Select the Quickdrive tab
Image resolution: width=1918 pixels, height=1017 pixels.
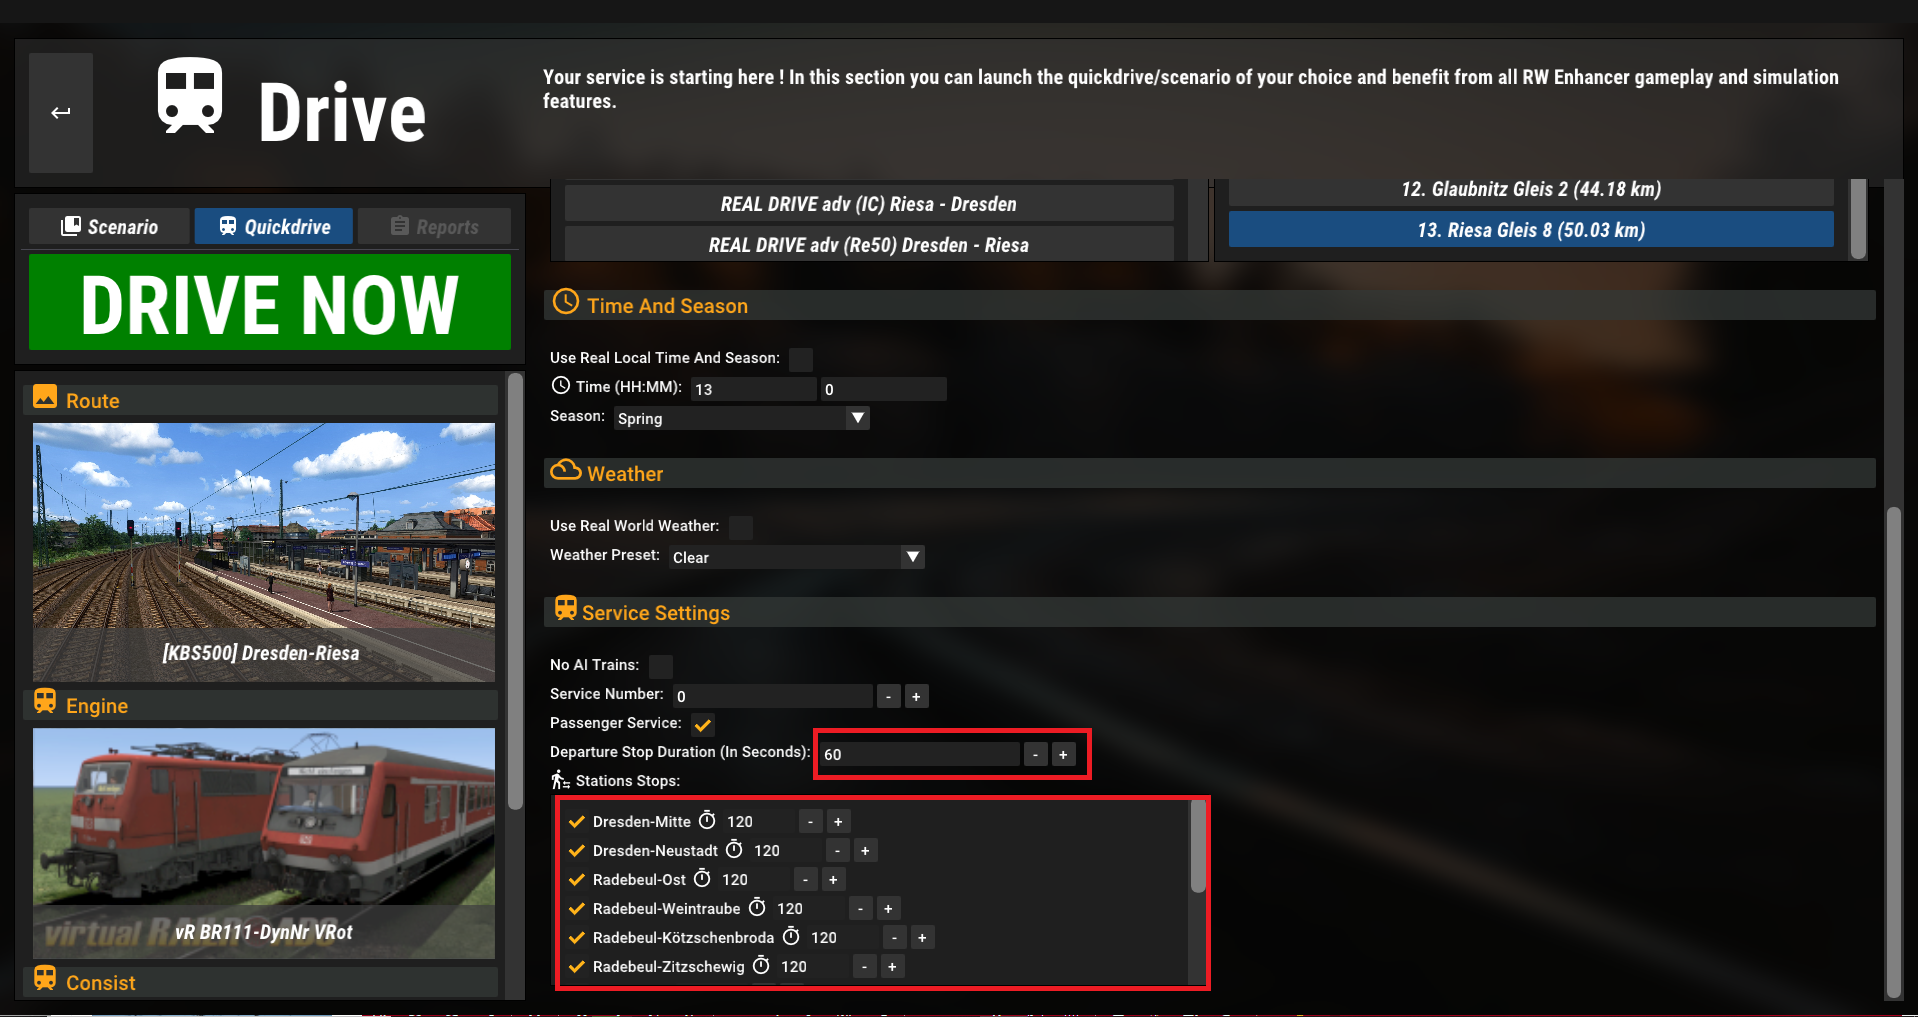[274, 226]
